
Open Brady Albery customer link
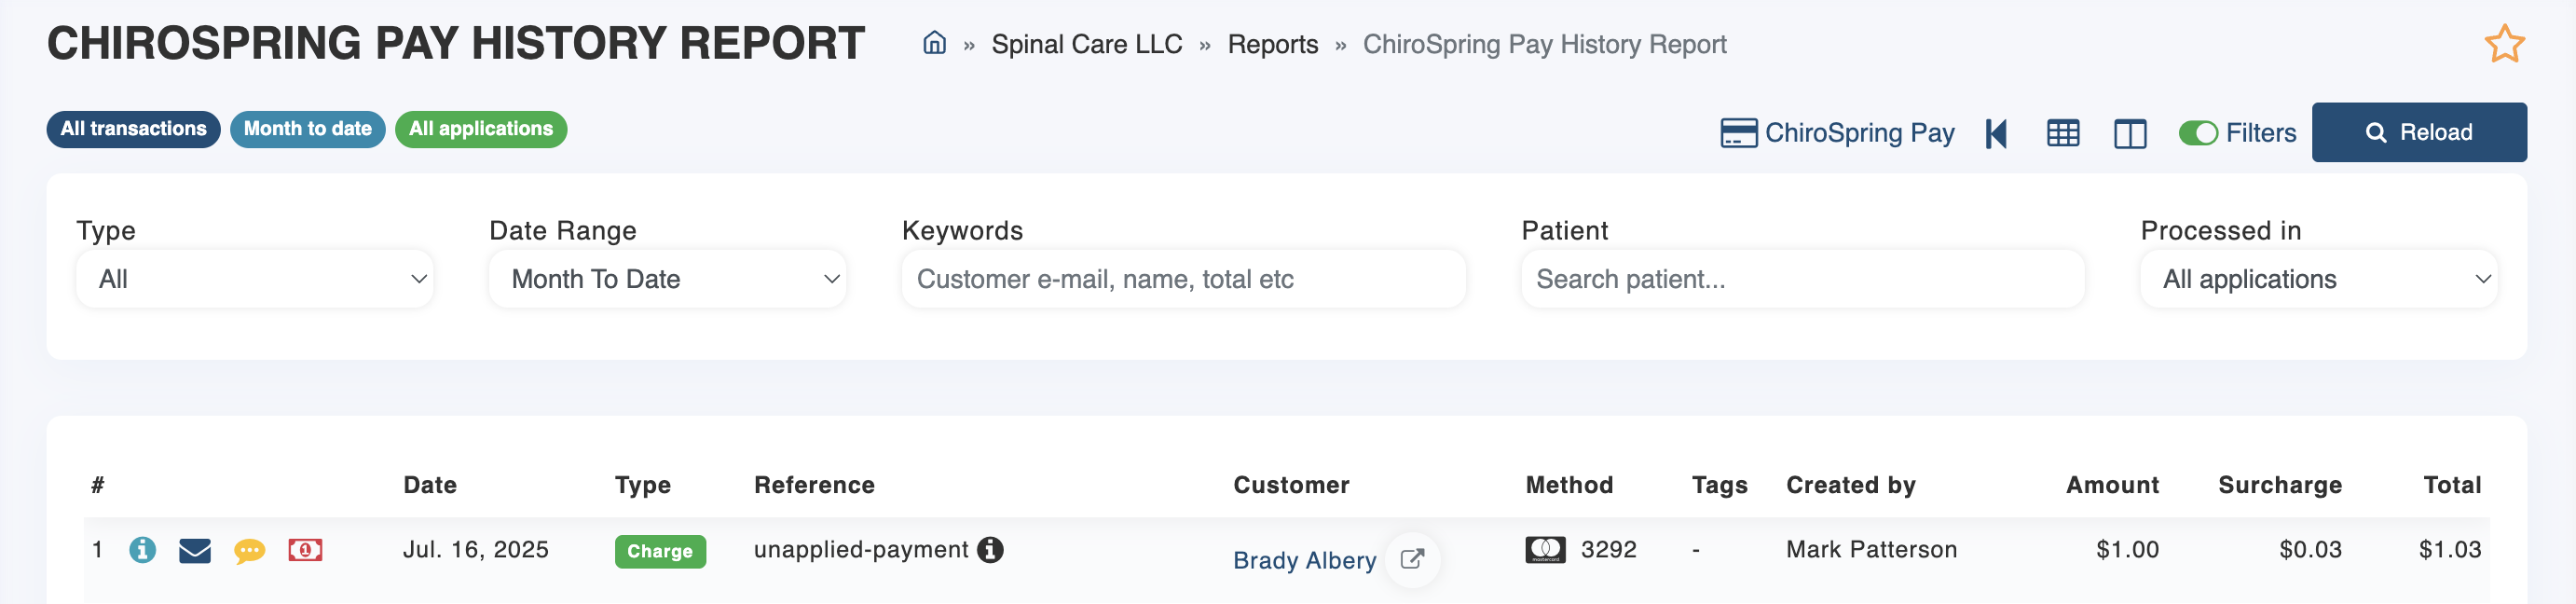(x=1303, y=561)
